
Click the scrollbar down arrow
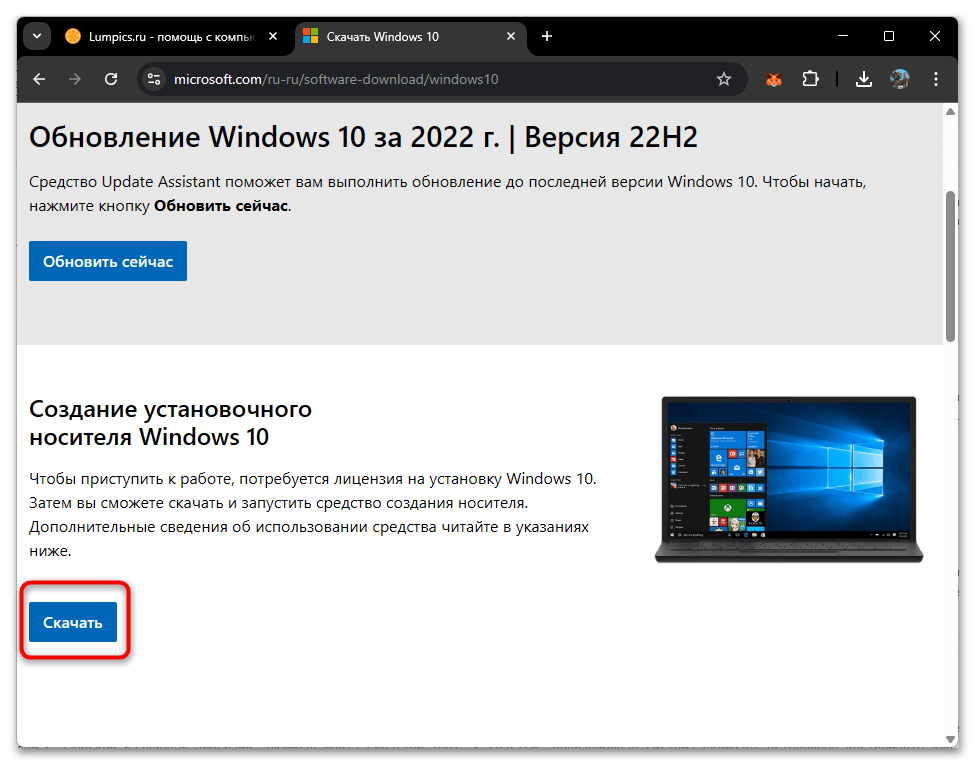pyautogui.click(x=950, y=739)
